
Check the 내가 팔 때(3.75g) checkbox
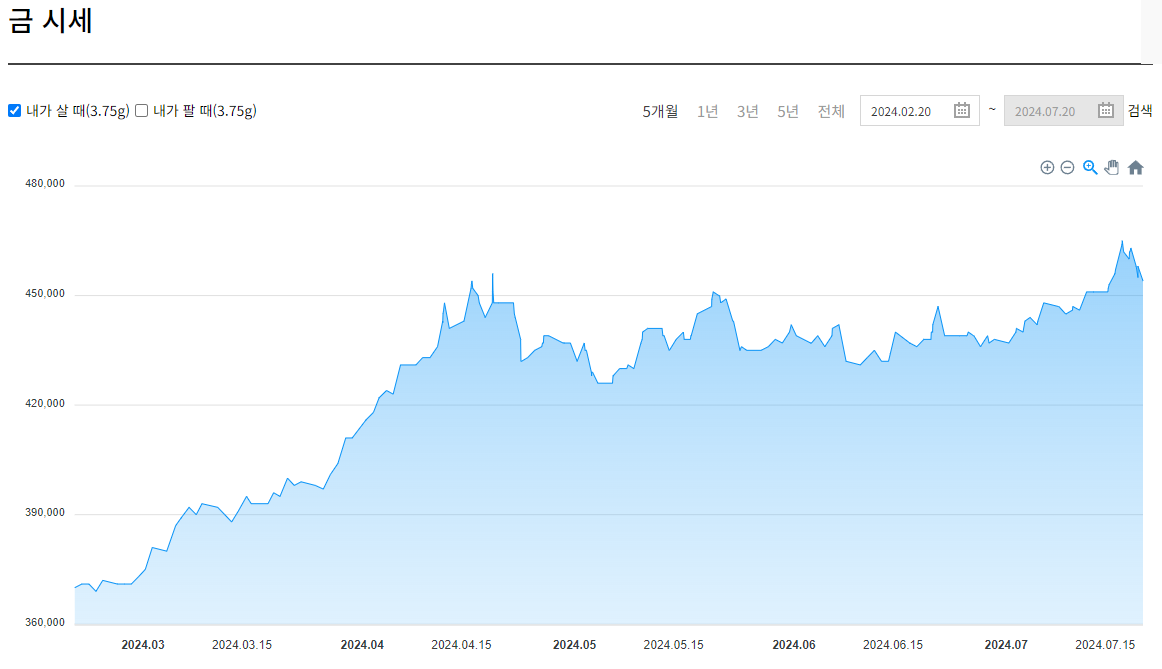tap(142, 110)
